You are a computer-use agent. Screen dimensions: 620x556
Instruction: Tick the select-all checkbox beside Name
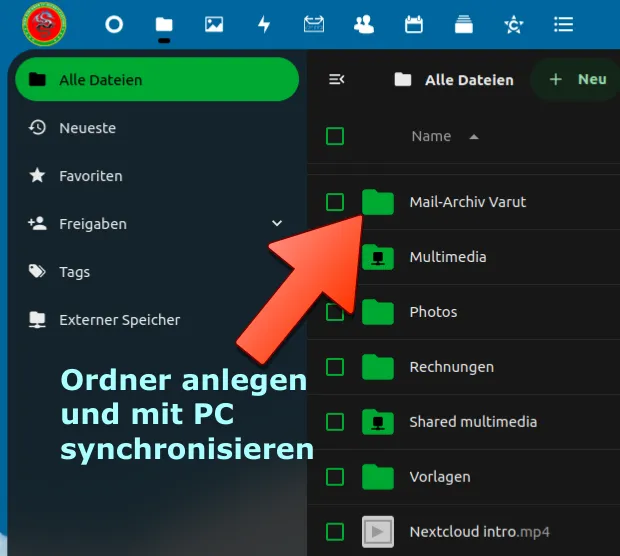pos(335,136)
